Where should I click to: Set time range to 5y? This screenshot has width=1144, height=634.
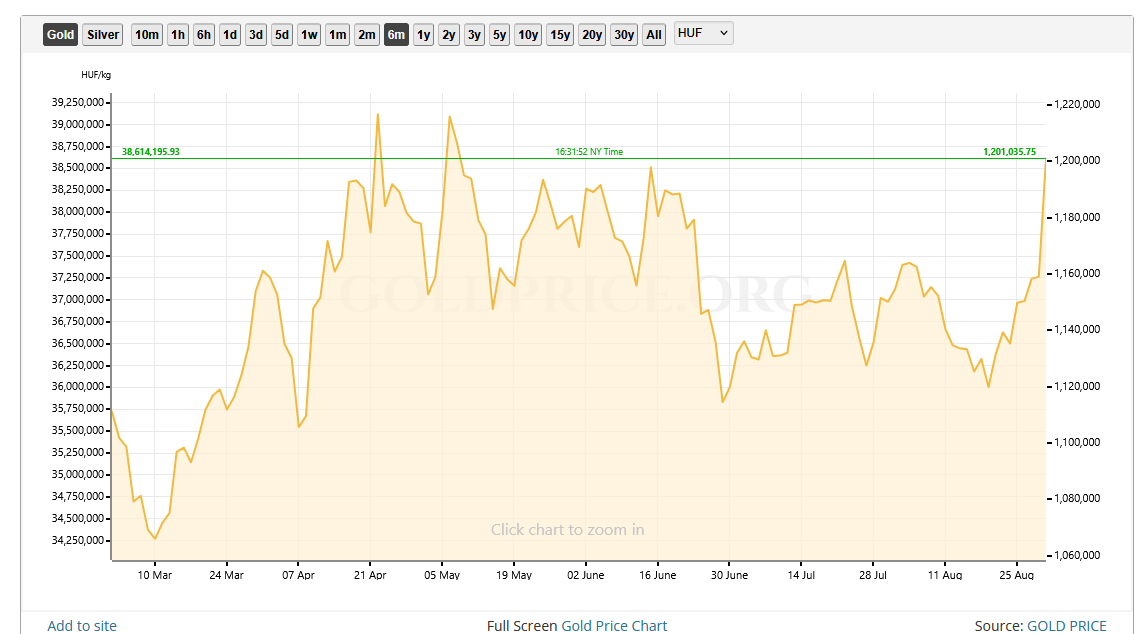[x=499, y=34]
